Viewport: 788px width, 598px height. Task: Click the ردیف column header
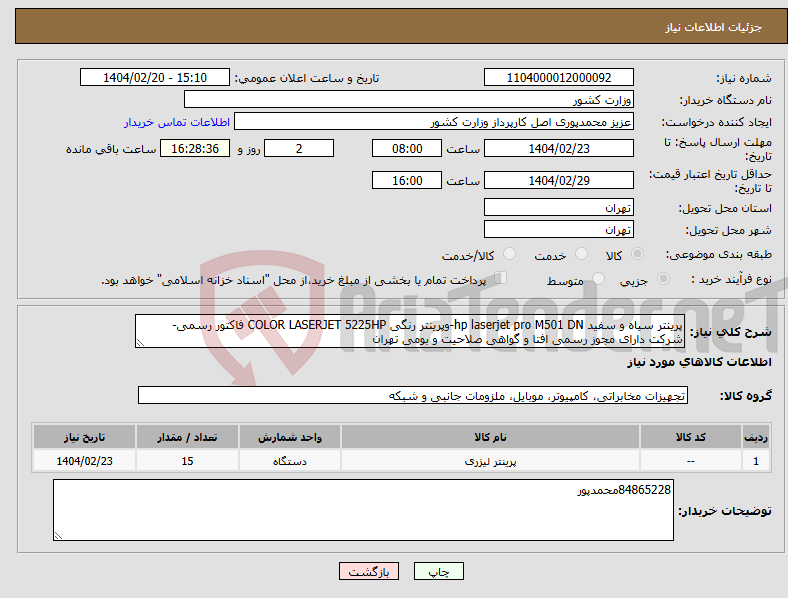point(756,437)
